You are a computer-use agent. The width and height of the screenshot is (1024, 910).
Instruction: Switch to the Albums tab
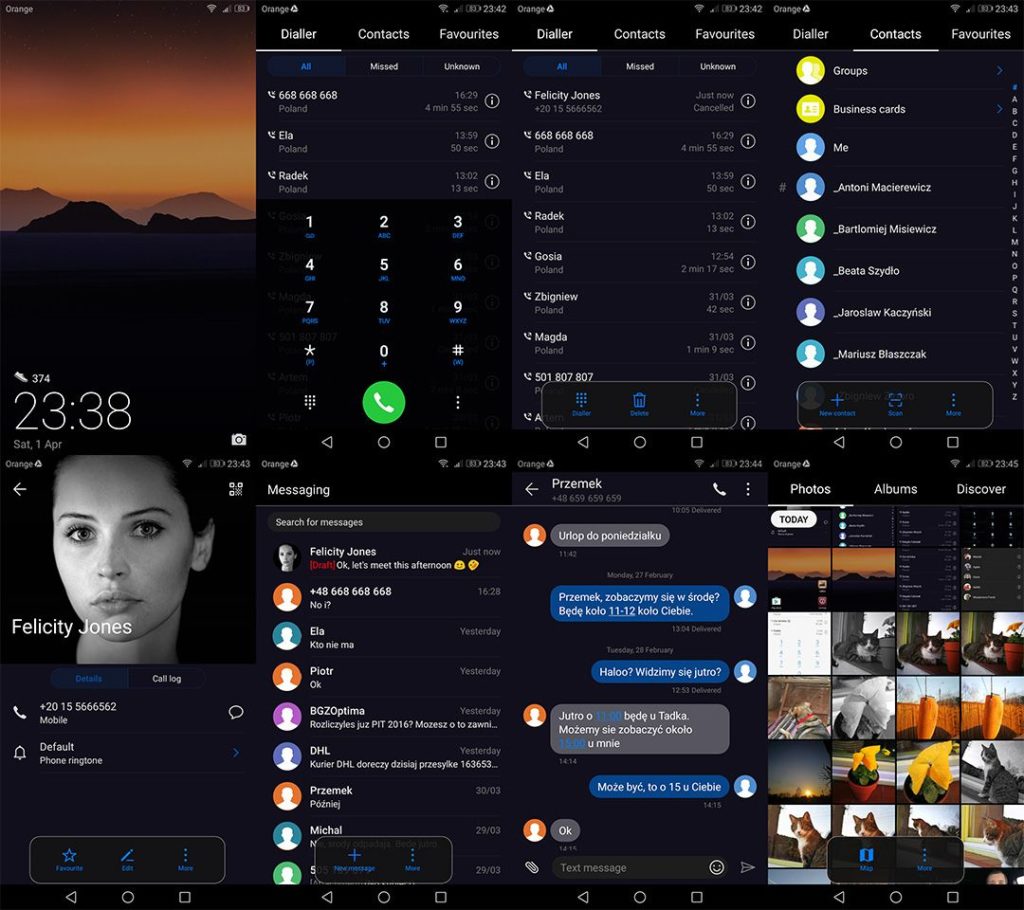tap(895, 489)
